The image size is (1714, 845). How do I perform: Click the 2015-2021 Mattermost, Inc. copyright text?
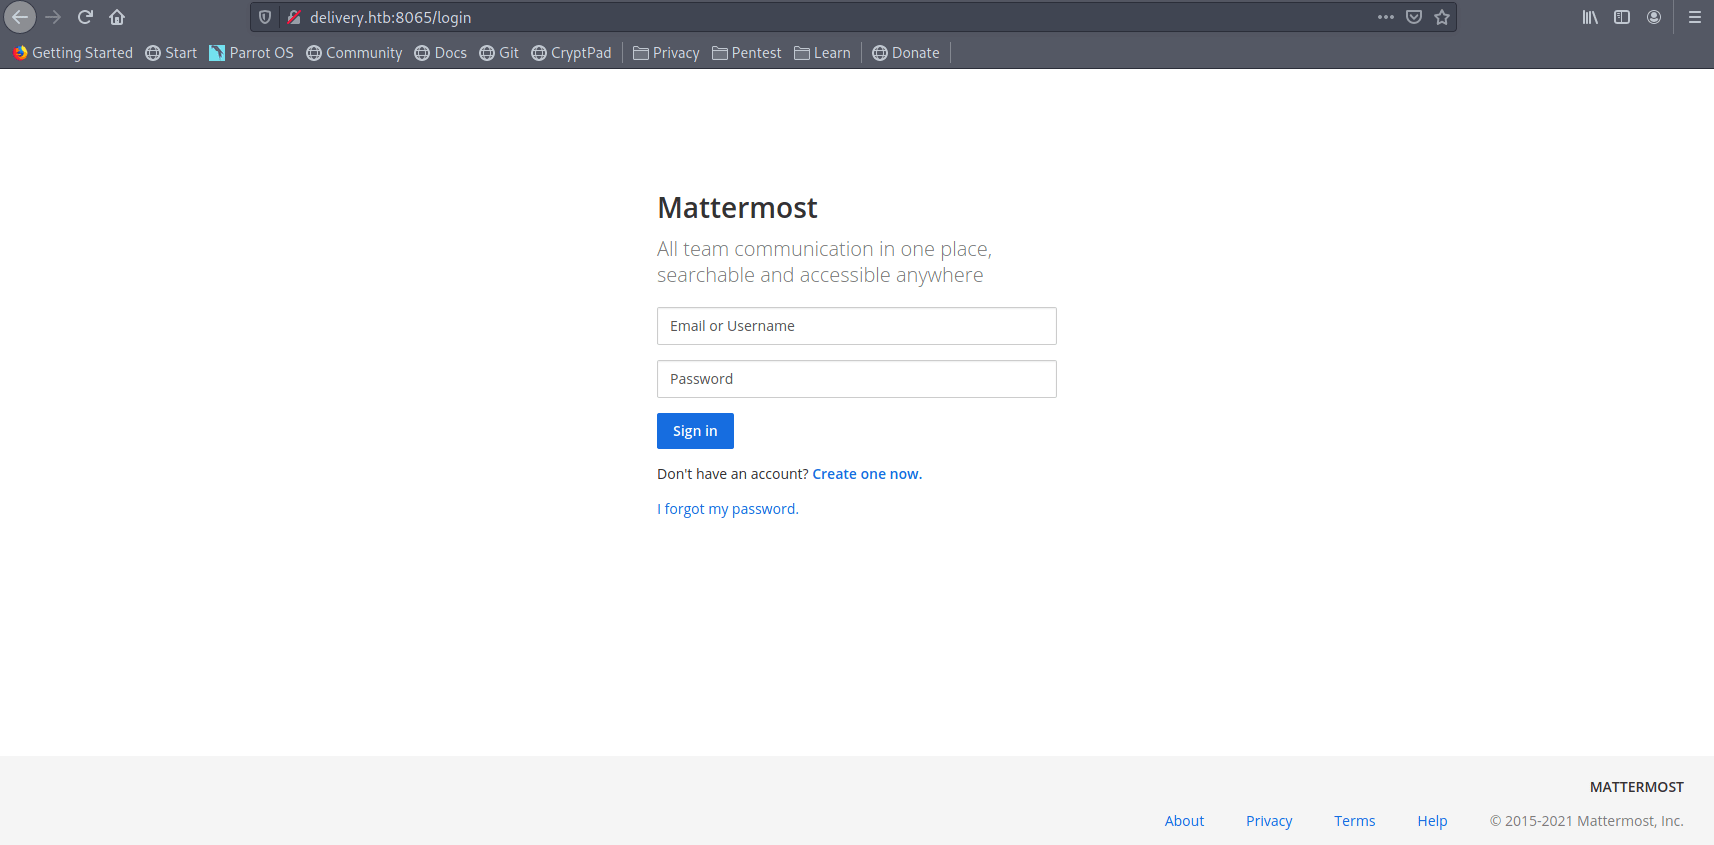(x=1587, y=821)
